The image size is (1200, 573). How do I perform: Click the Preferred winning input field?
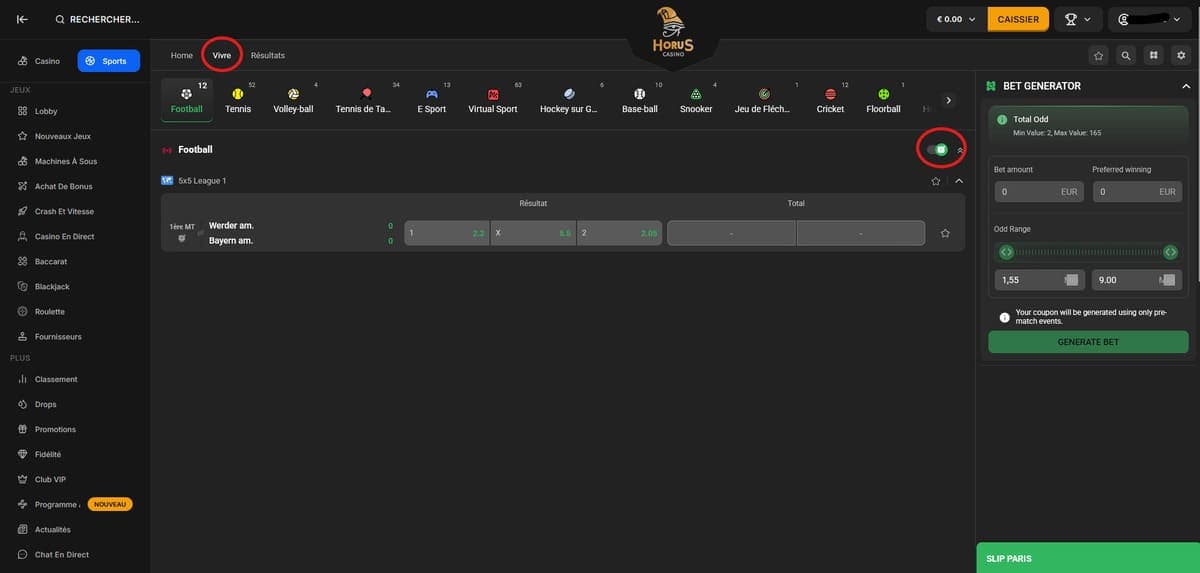pyautogui.click(x=1137, y=191)
